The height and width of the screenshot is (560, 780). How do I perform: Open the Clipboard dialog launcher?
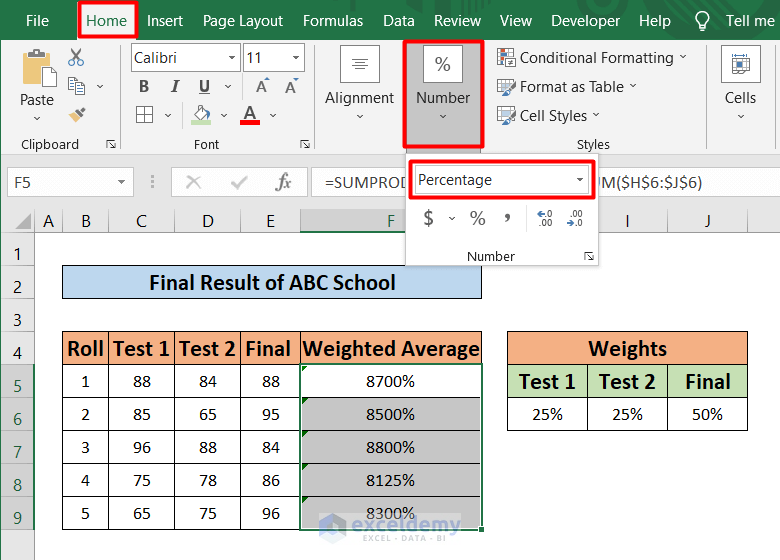tap(111, 144)
